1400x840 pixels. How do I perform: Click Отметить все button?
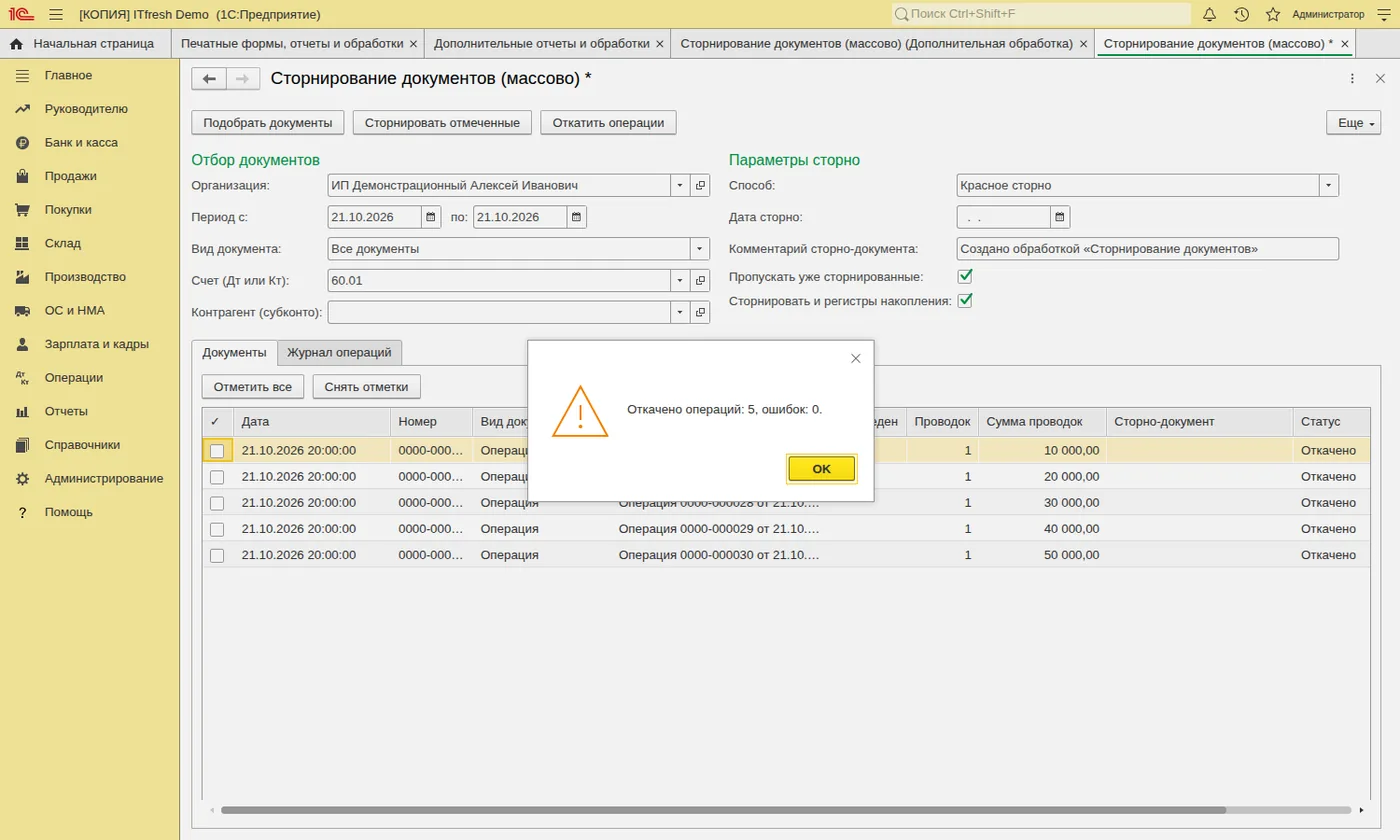point(252,387)
